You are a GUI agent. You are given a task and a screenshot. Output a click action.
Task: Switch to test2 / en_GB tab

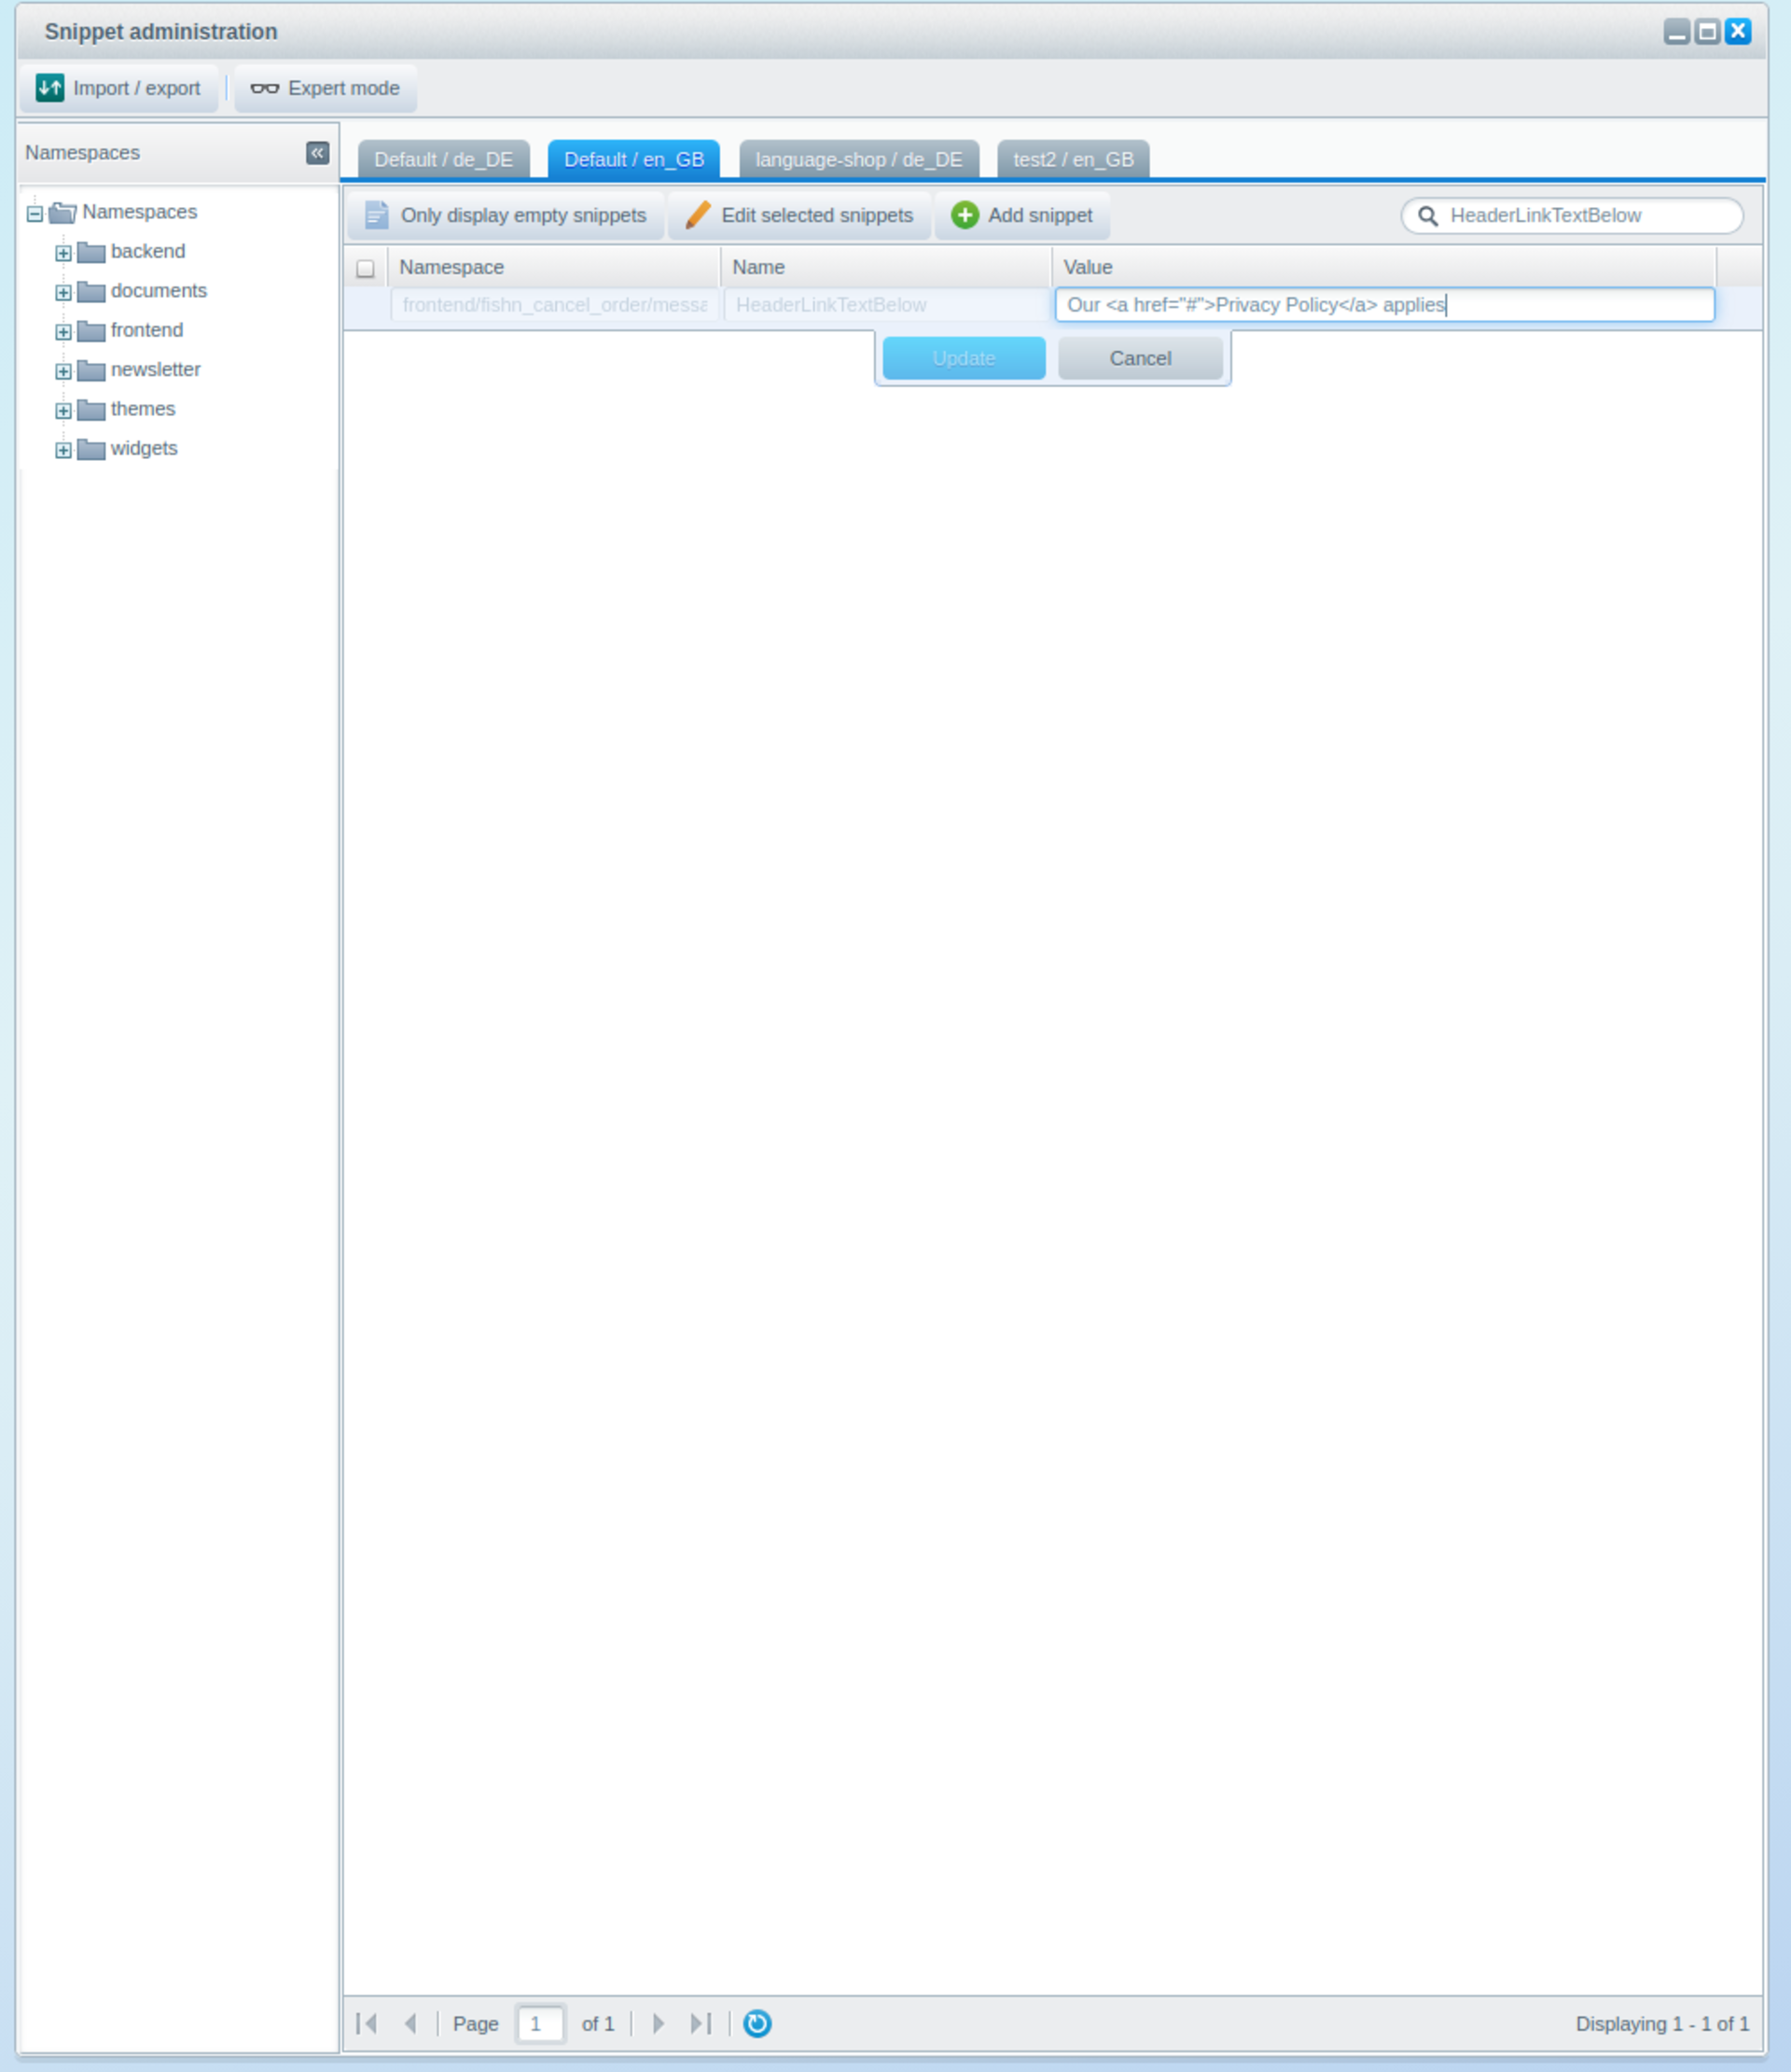tap(1073, 159)
